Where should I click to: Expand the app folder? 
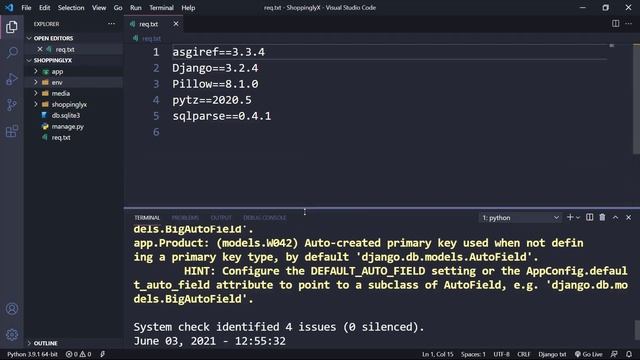(x=36, y=71)
